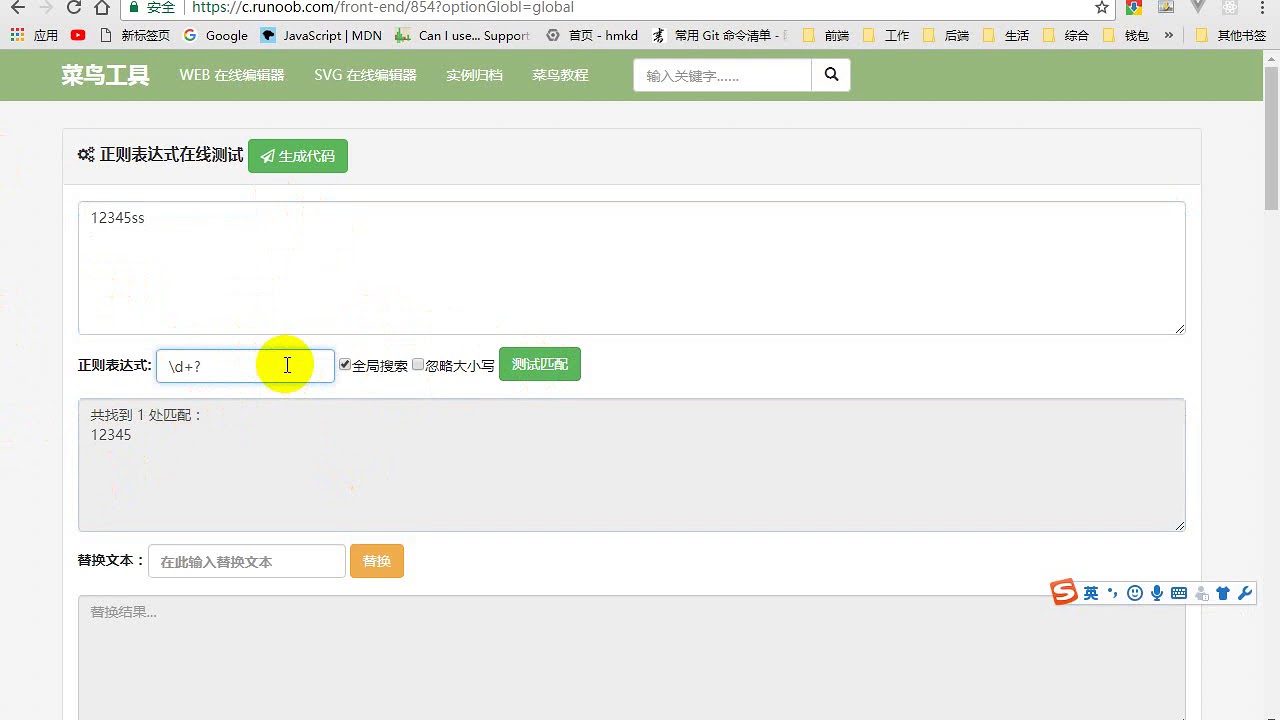The width and height of the screenshot is (1280, 720).
Task: Toggle Sogou punctuation mode icon
Action: click(1113, 593)
